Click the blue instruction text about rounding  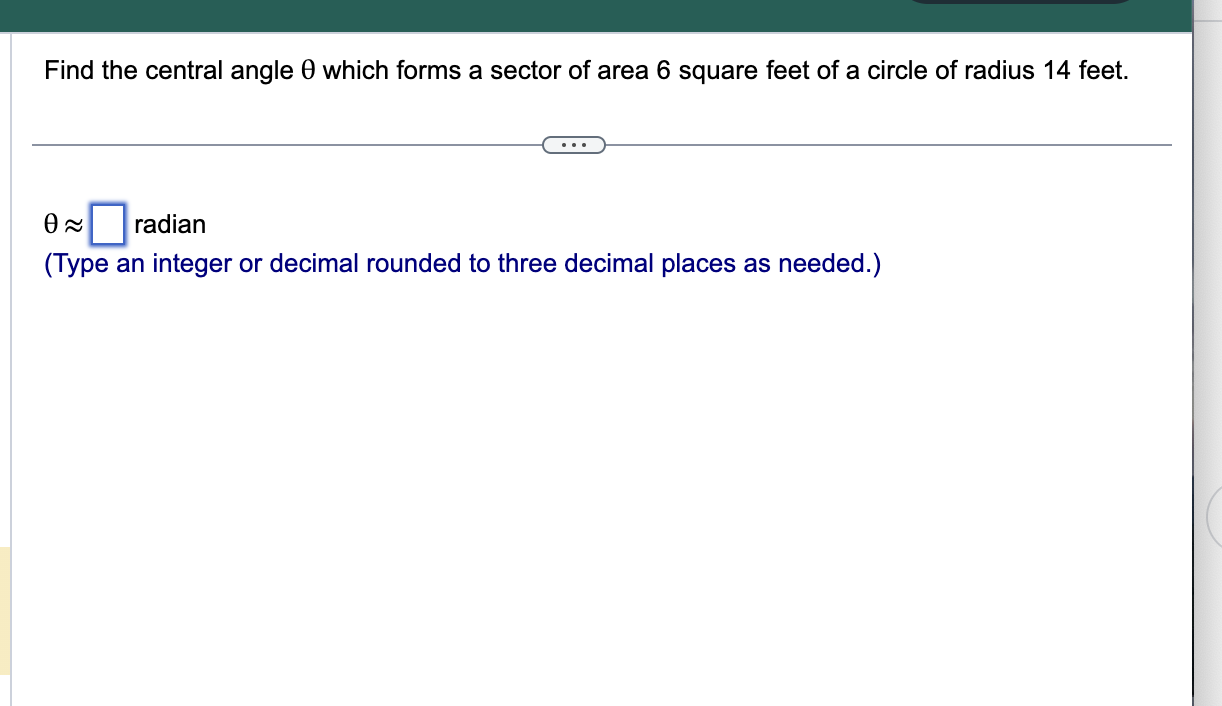pyautogui.click(x=460, y=263)
